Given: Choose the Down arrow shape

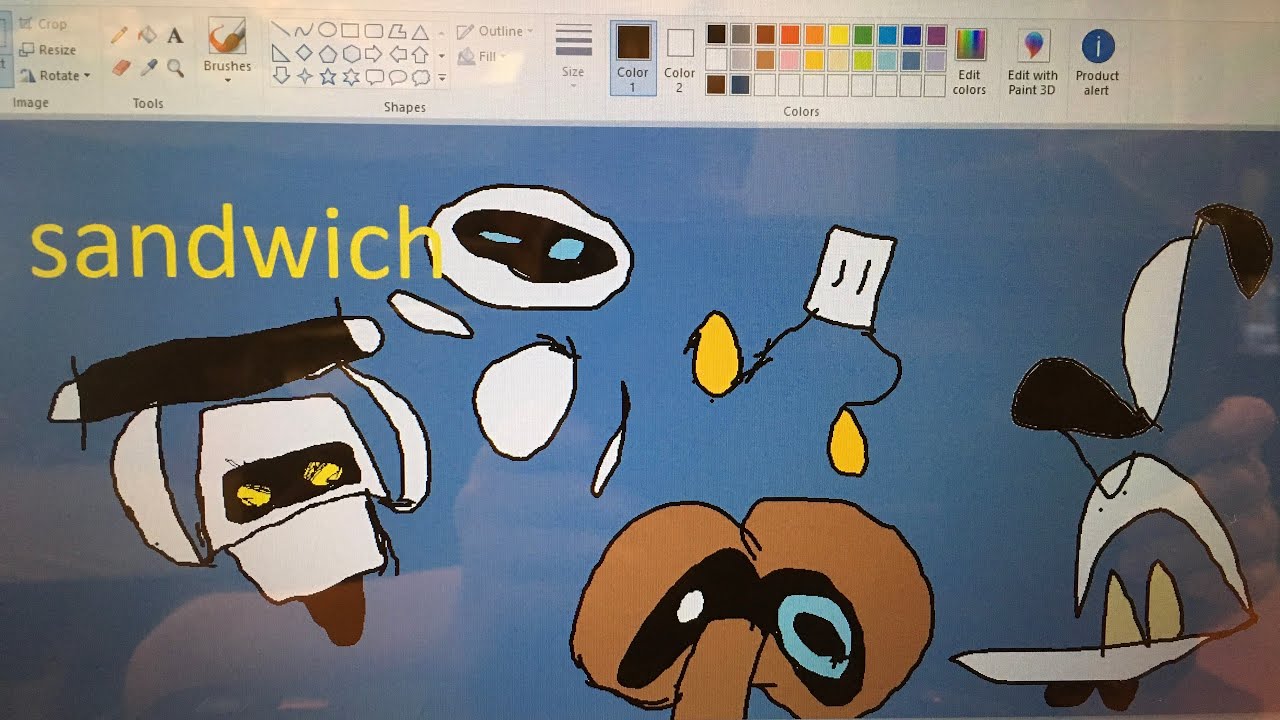Looking at the screenshot, I should 281,76.
